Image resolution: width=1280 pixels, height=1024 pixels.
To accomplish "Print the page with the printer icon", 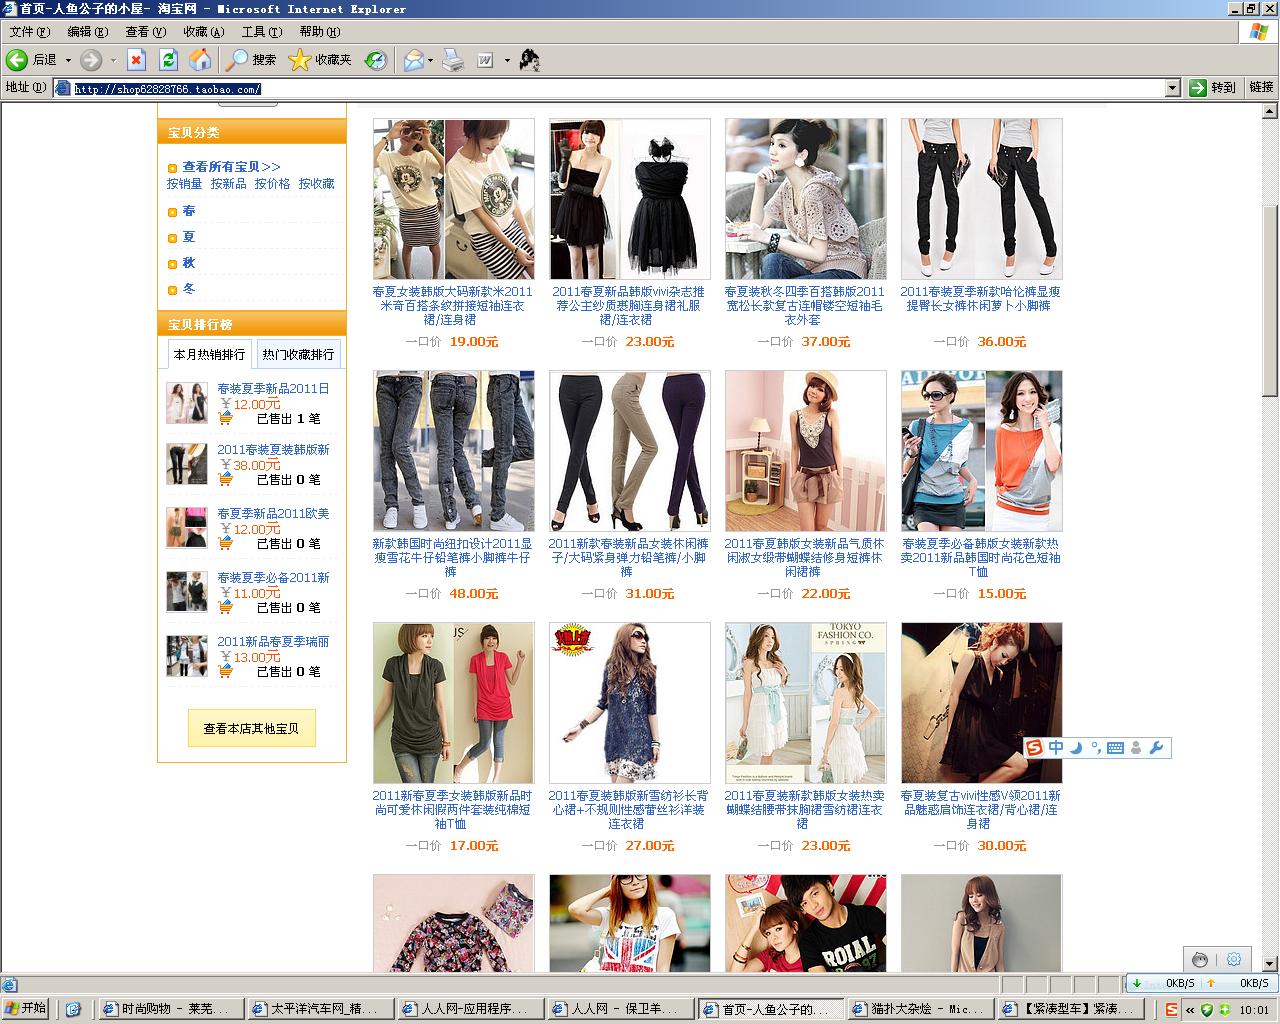I will pos(453,60).
